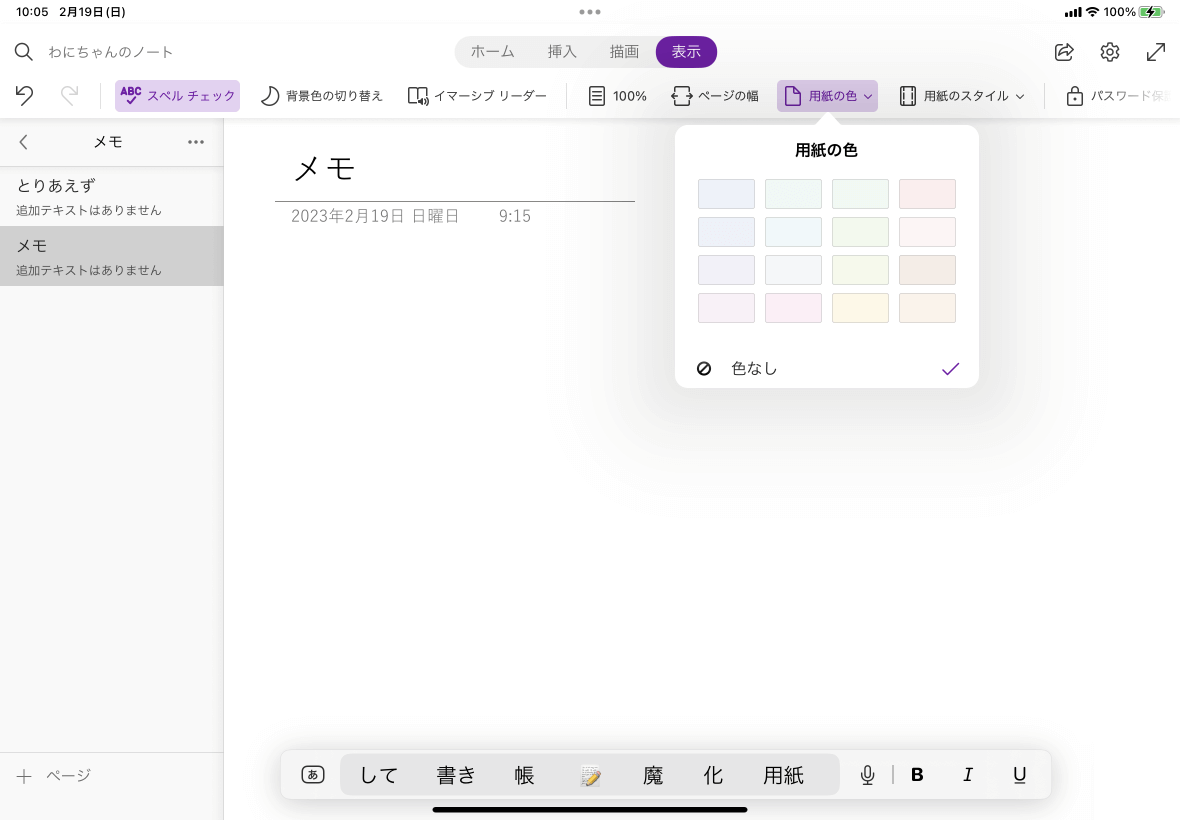Toggle bold formatting B
Image resolution: width=1180 pixels, height=820 pixels.
click(x=917, y=775)
